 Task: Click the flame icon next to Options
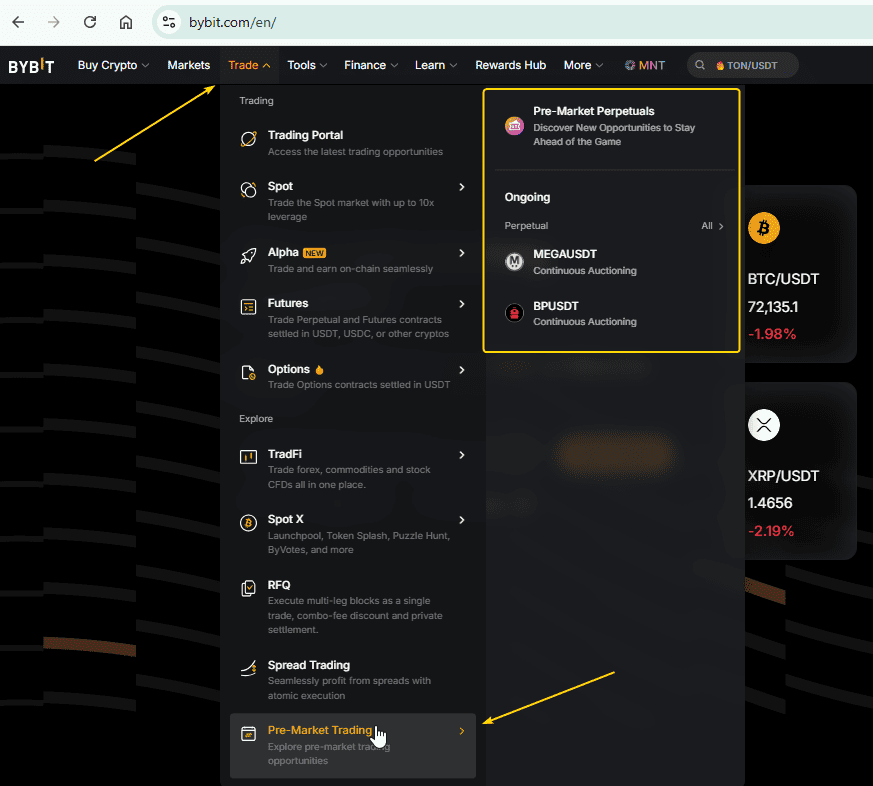point(319,370)
